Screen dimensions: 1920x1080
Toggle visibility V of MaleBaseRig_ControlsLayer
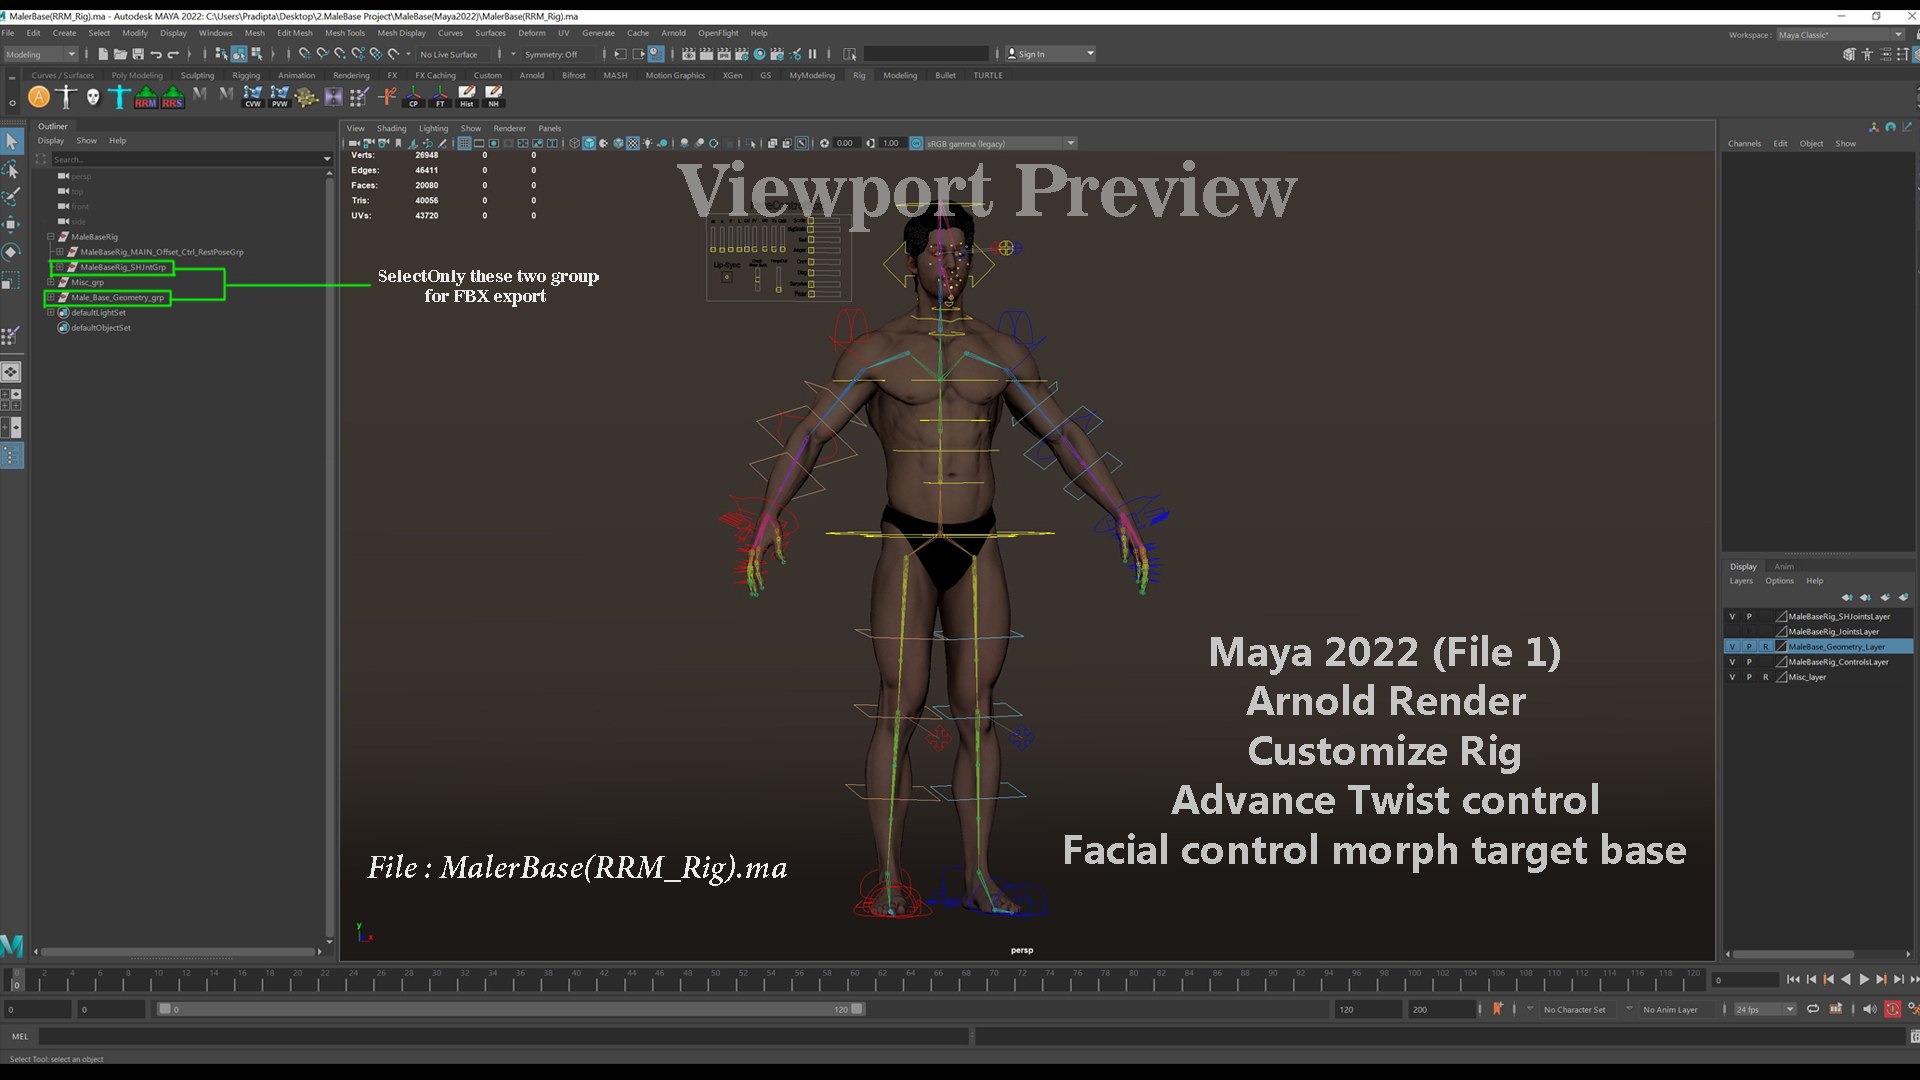1732,662
